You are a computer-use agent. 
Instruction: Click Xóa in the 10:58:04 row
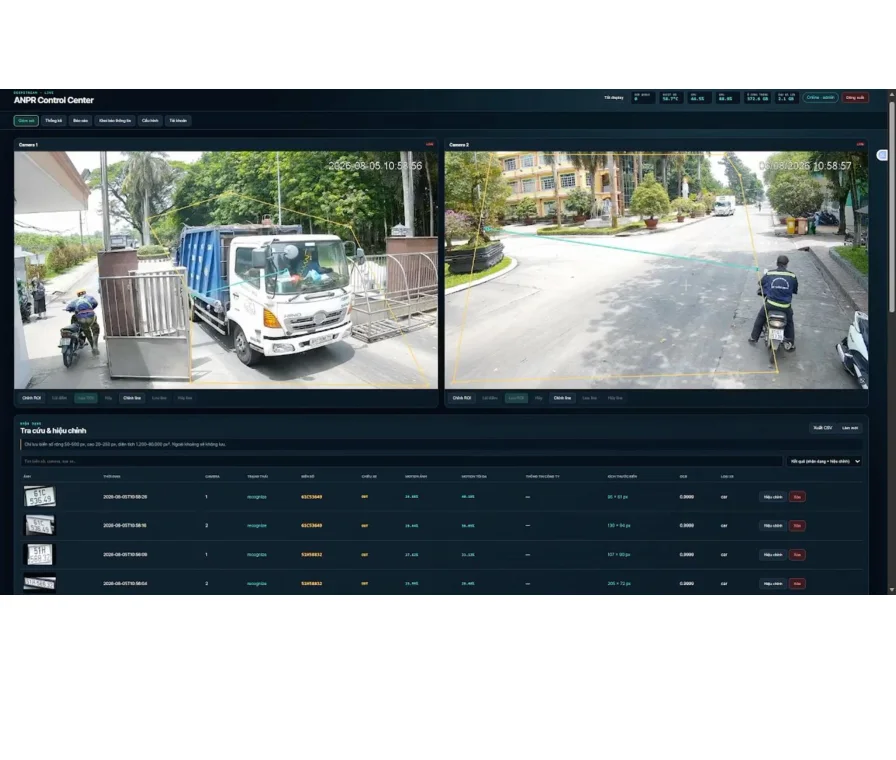[797, 583]
